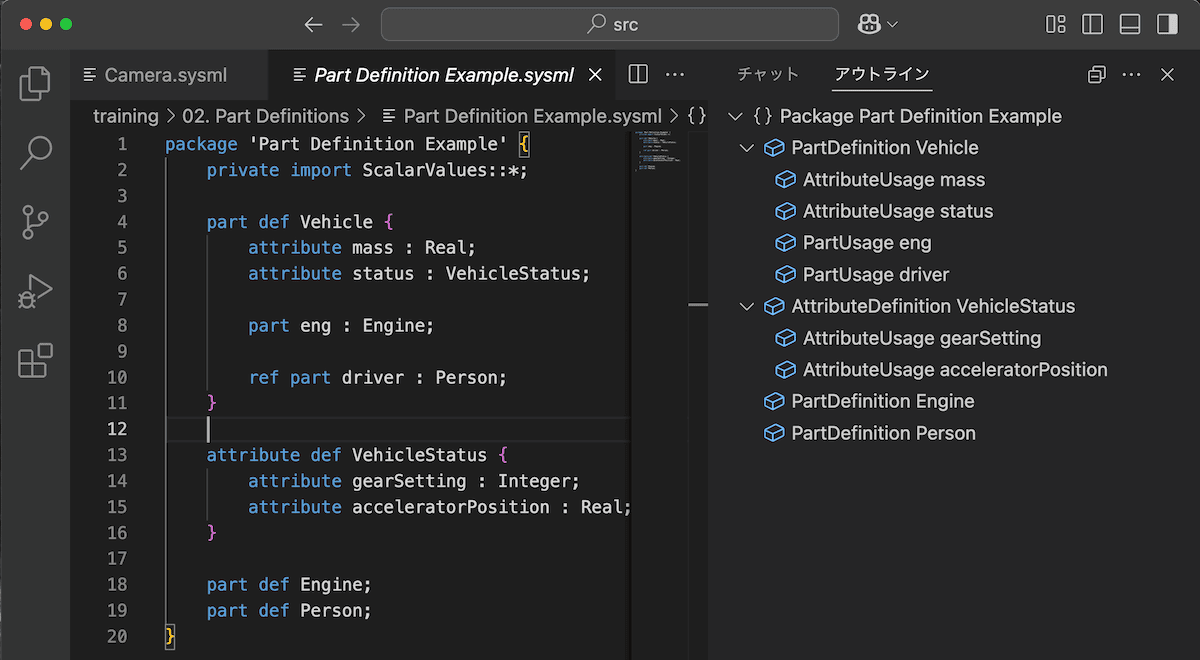Select PartDefinition Person in outline
Viewport: 1200px width, 660px height.
[x=884, y=433]
